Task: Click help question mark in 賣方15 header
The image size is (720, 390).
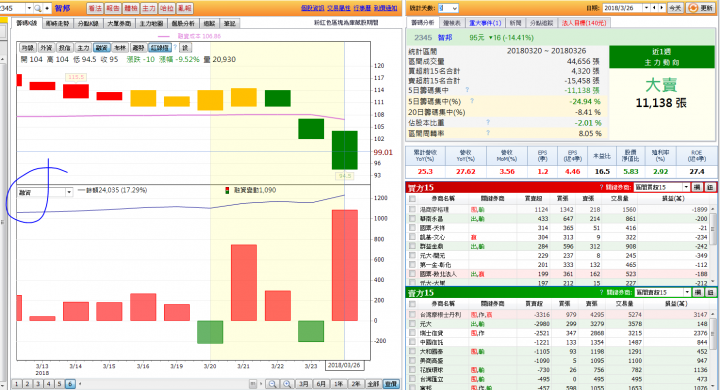Action: point(601,293)
